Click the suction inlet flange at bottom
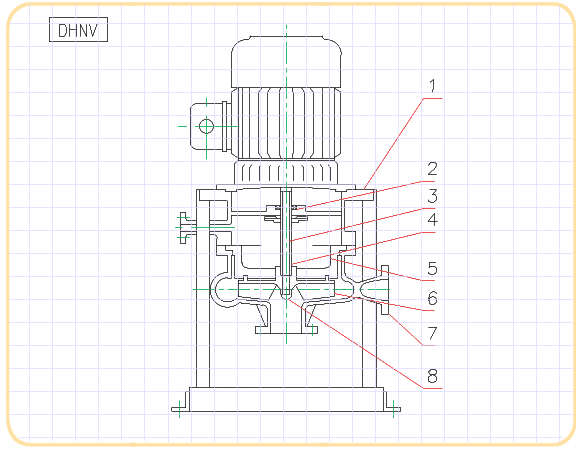This screenshot has height=450, width=584. (286, 330)
